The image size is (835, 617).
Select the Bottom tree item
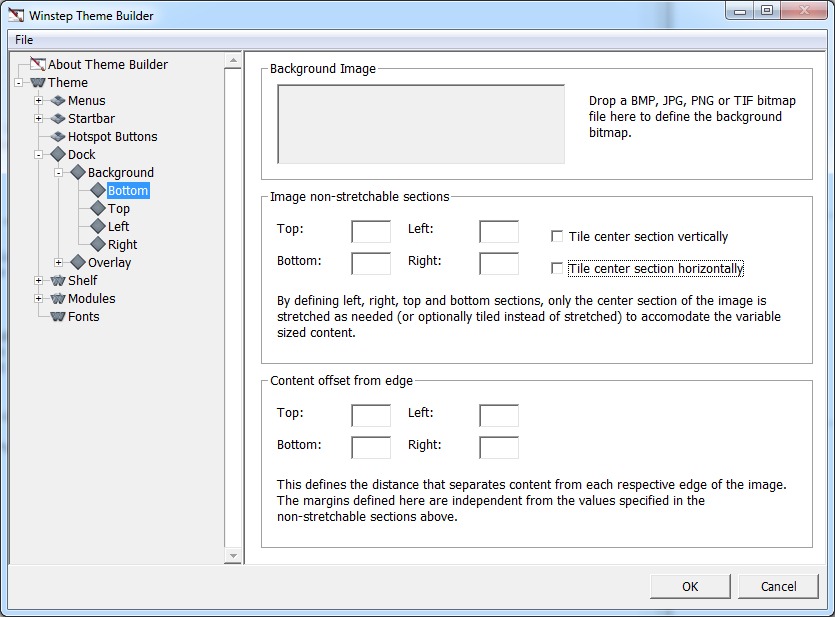tap(128, 191)
